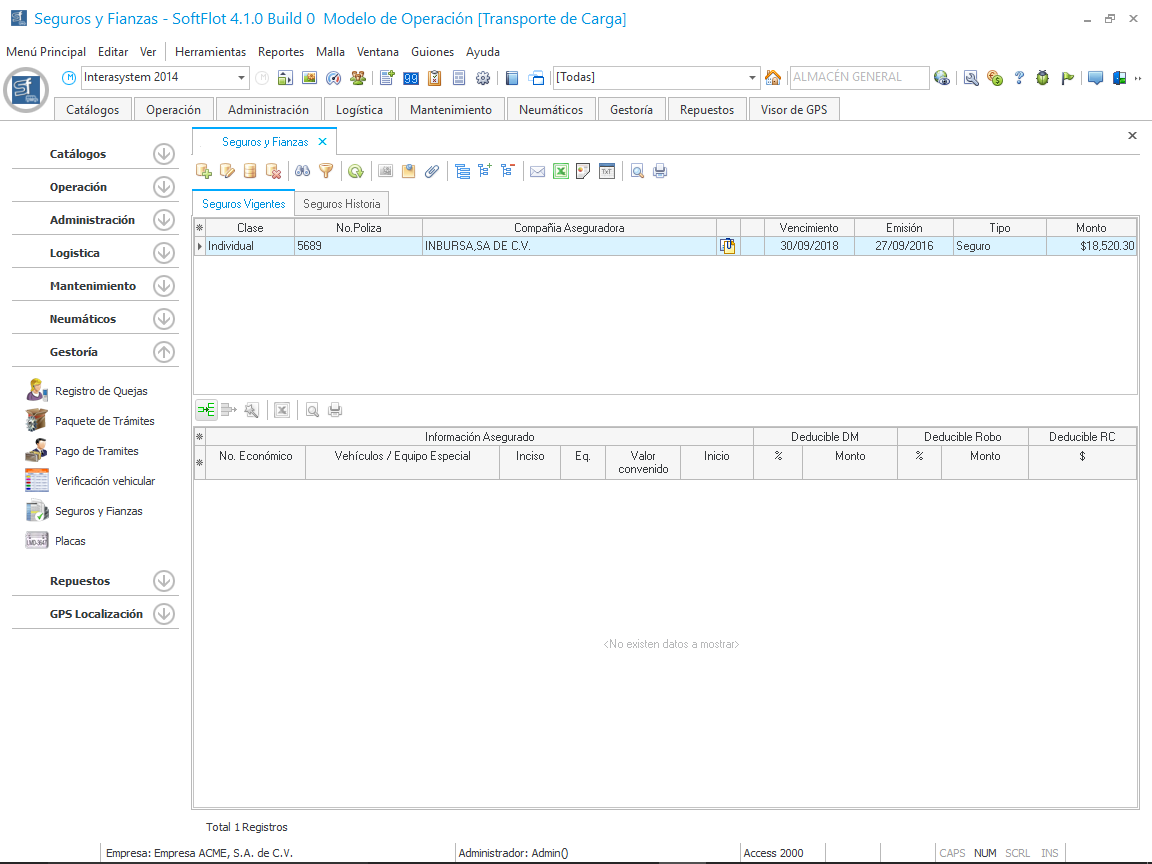Click the delete record icon with red X
The image size is (1152, 864).
[273, 171]
